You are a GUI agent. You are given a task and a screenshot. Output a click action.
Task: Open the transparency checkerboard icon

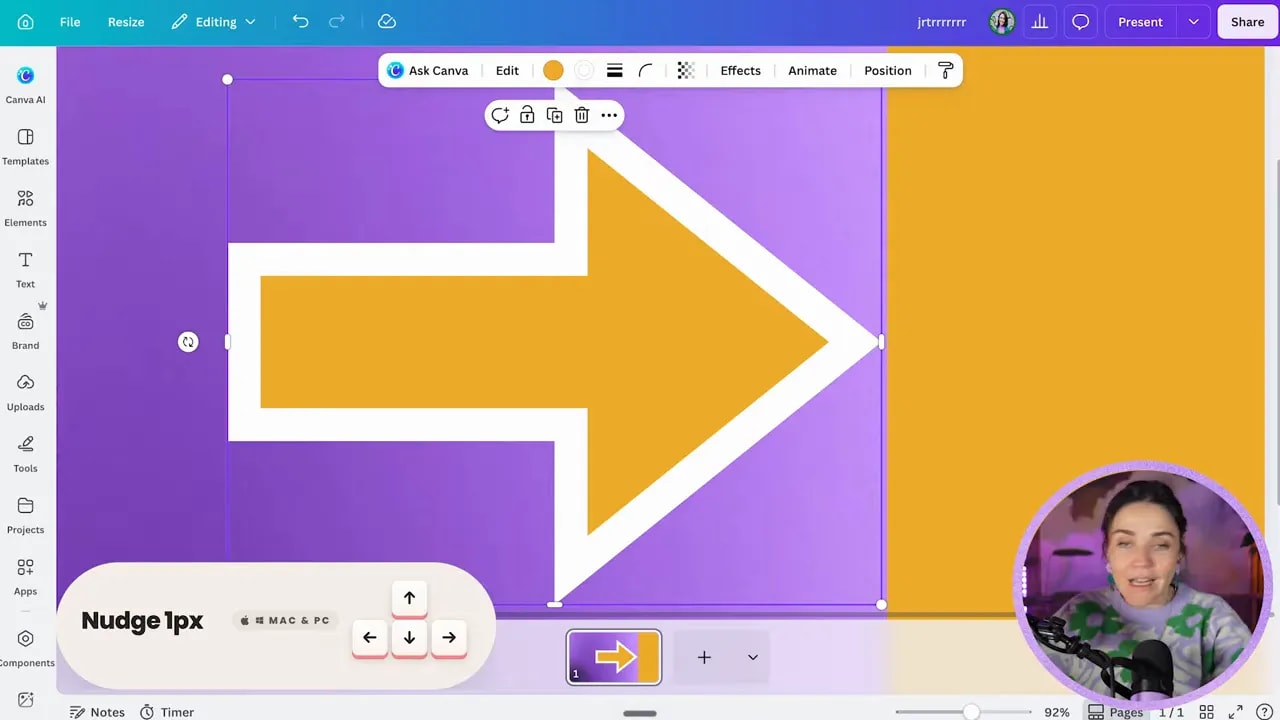point(686,70)
